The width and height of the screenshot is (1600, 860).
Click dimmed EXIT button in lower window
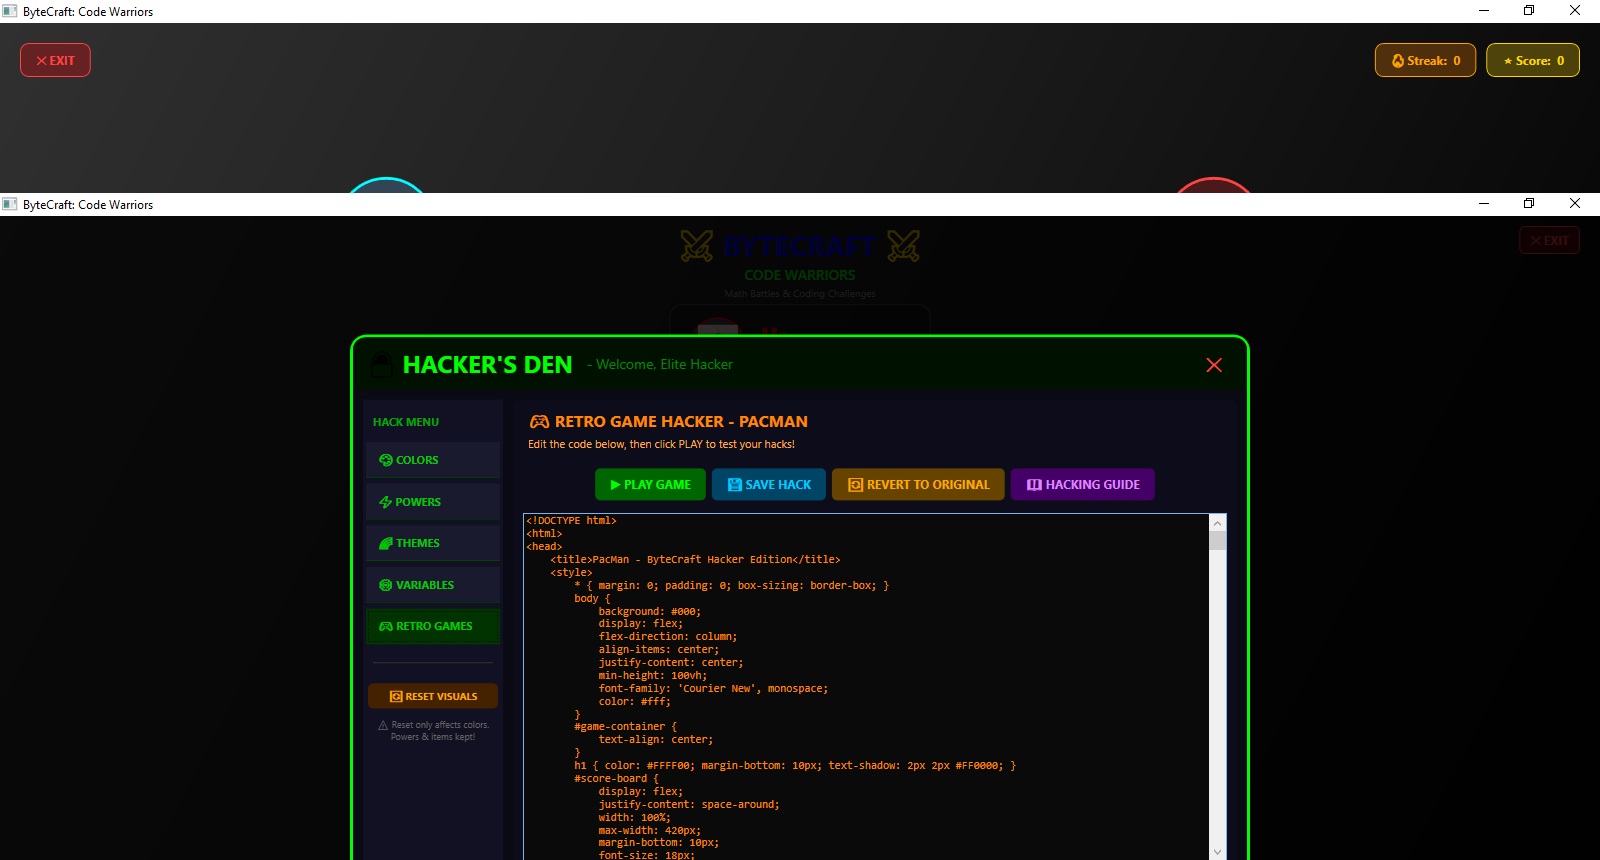[x=1549, y=240]
